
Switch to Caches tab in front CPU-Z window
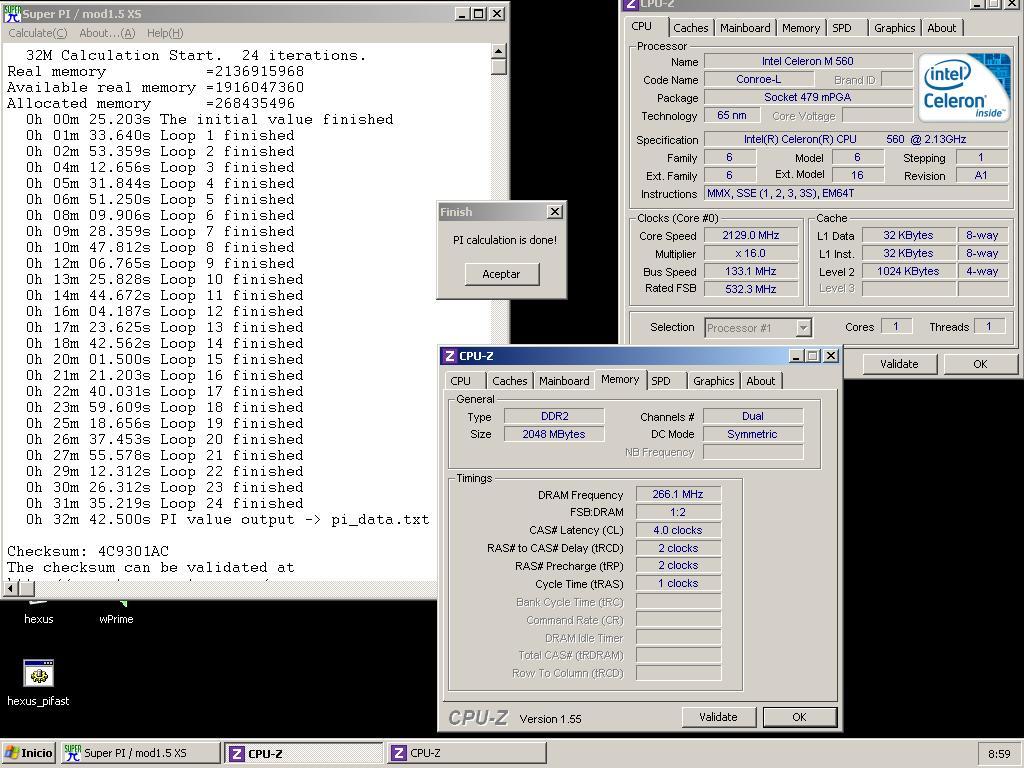(x=509, y=381)
